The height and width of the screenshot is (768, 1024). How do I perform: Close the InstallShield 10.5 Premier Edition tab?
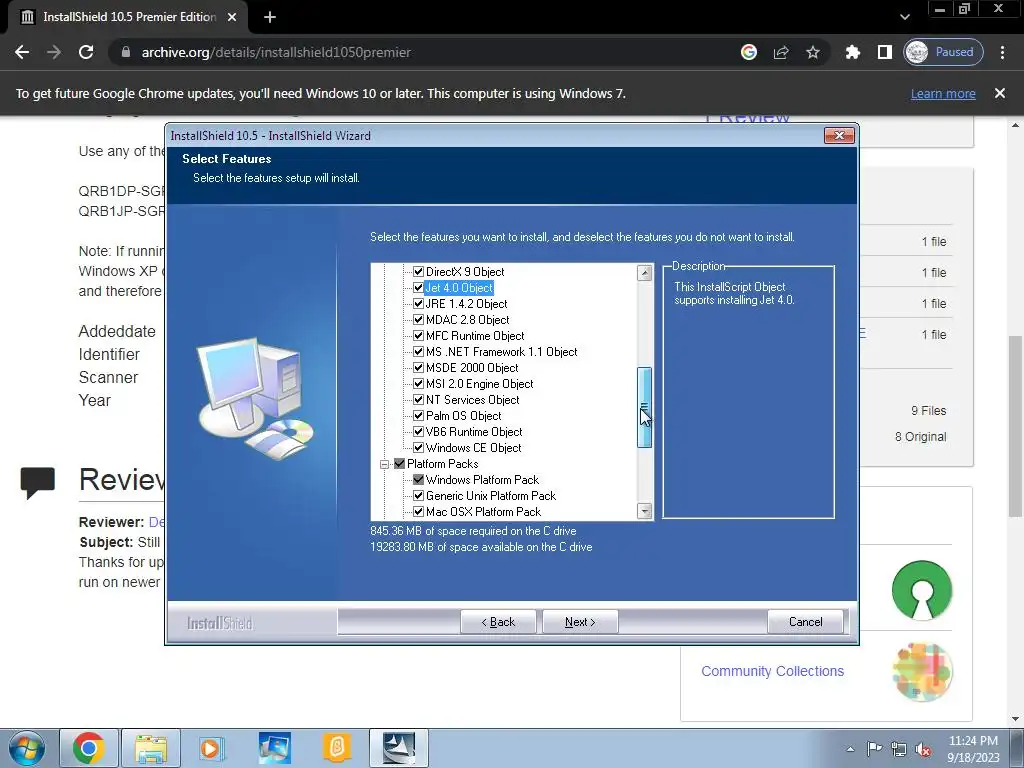pos(232,17)
